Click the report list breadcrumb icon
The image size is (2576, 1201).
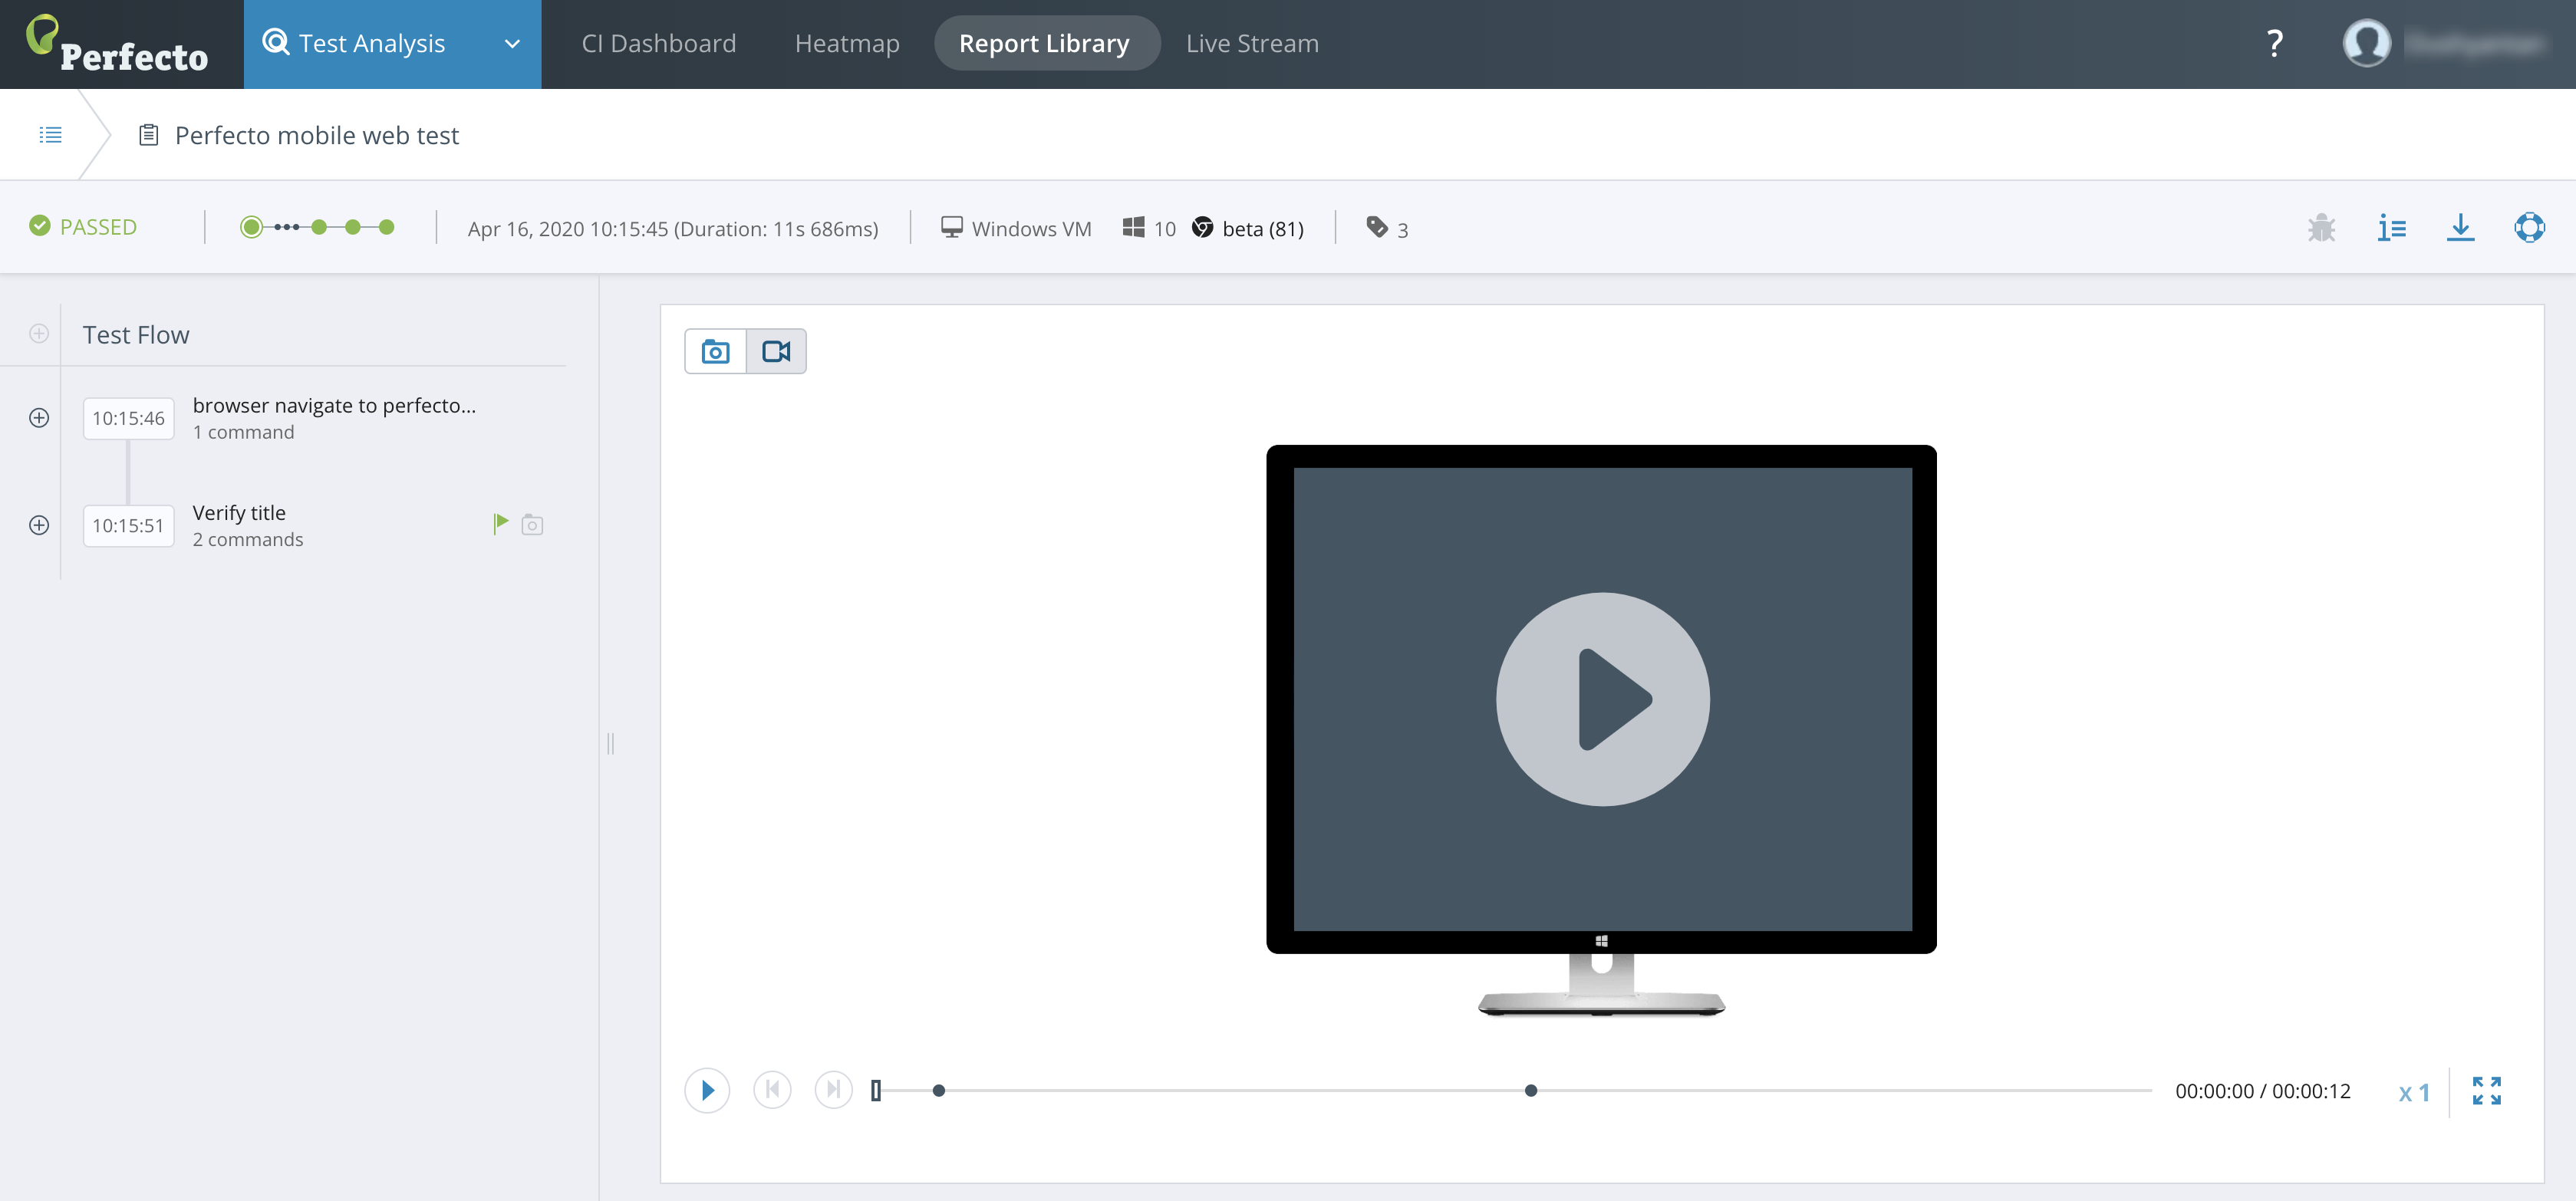[50, 135]
